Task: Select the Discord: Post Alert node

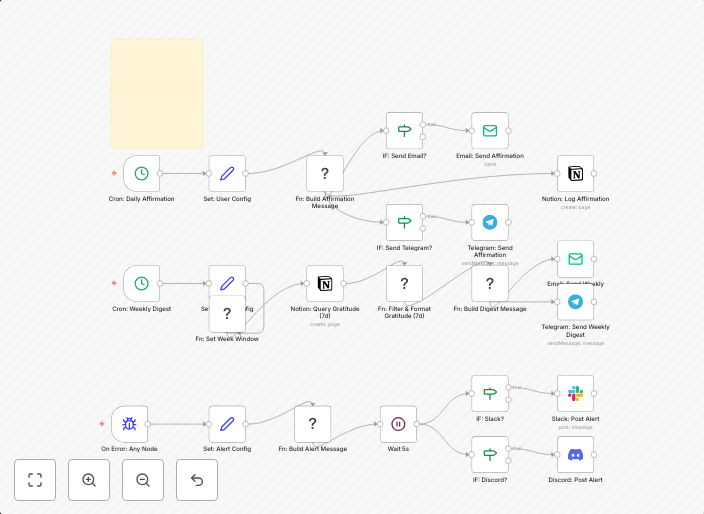Action: coord(575,455)
